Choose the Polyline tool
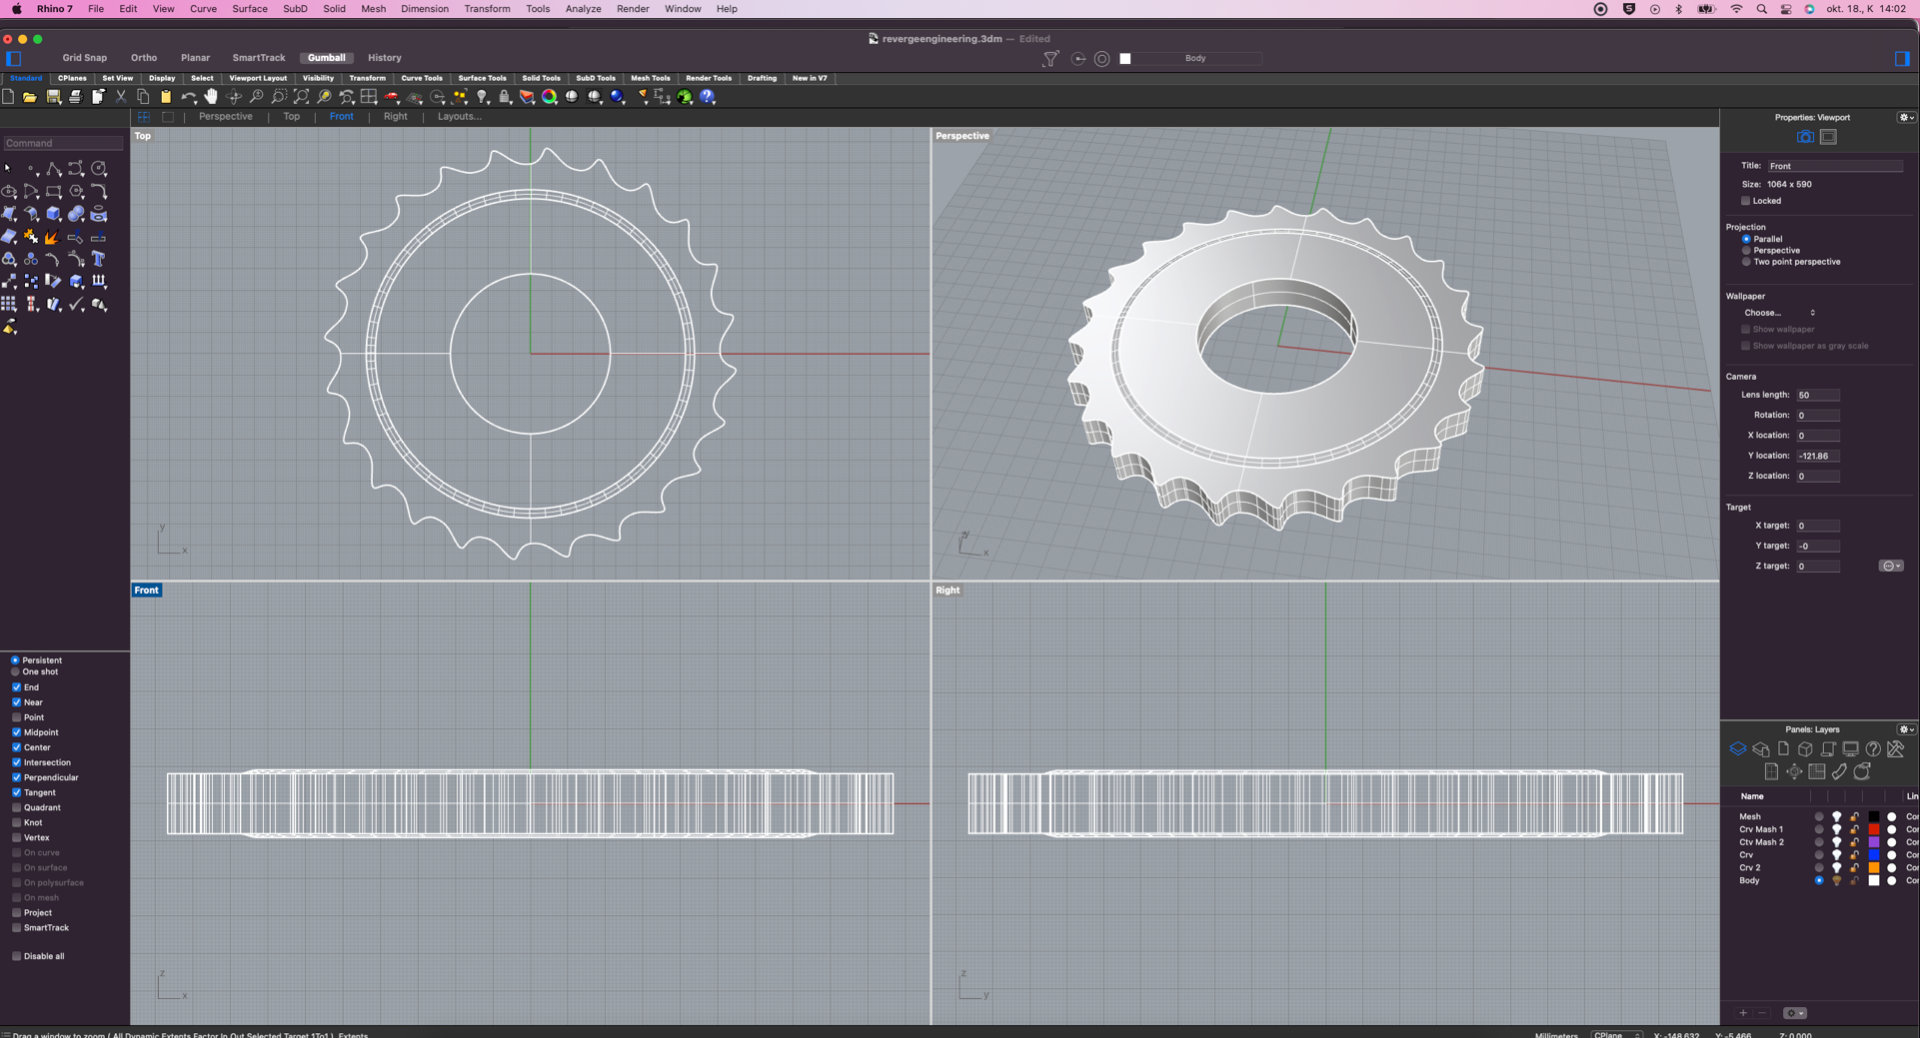The image size is (1920, 1038). 54,169
